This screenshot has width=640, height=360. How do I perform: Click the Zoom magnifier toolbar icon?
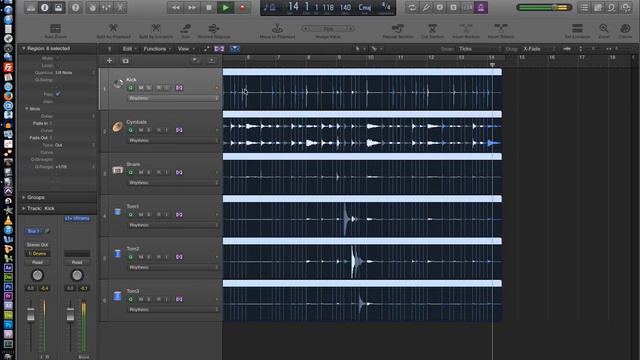pyautogui.click(x=604, y=28)
